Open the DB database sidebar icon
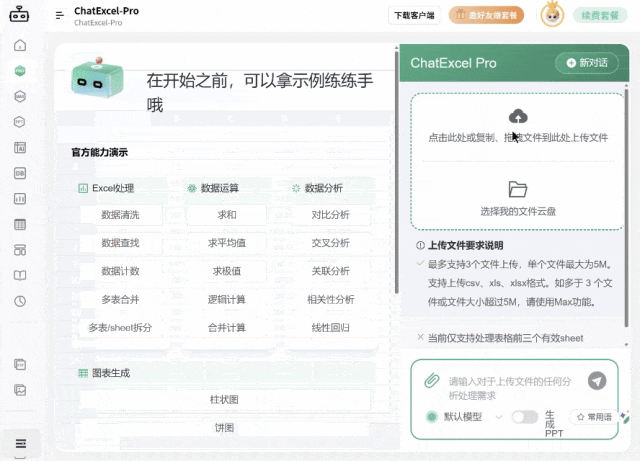Screen dimensions: 640x461 click(20, 173)
